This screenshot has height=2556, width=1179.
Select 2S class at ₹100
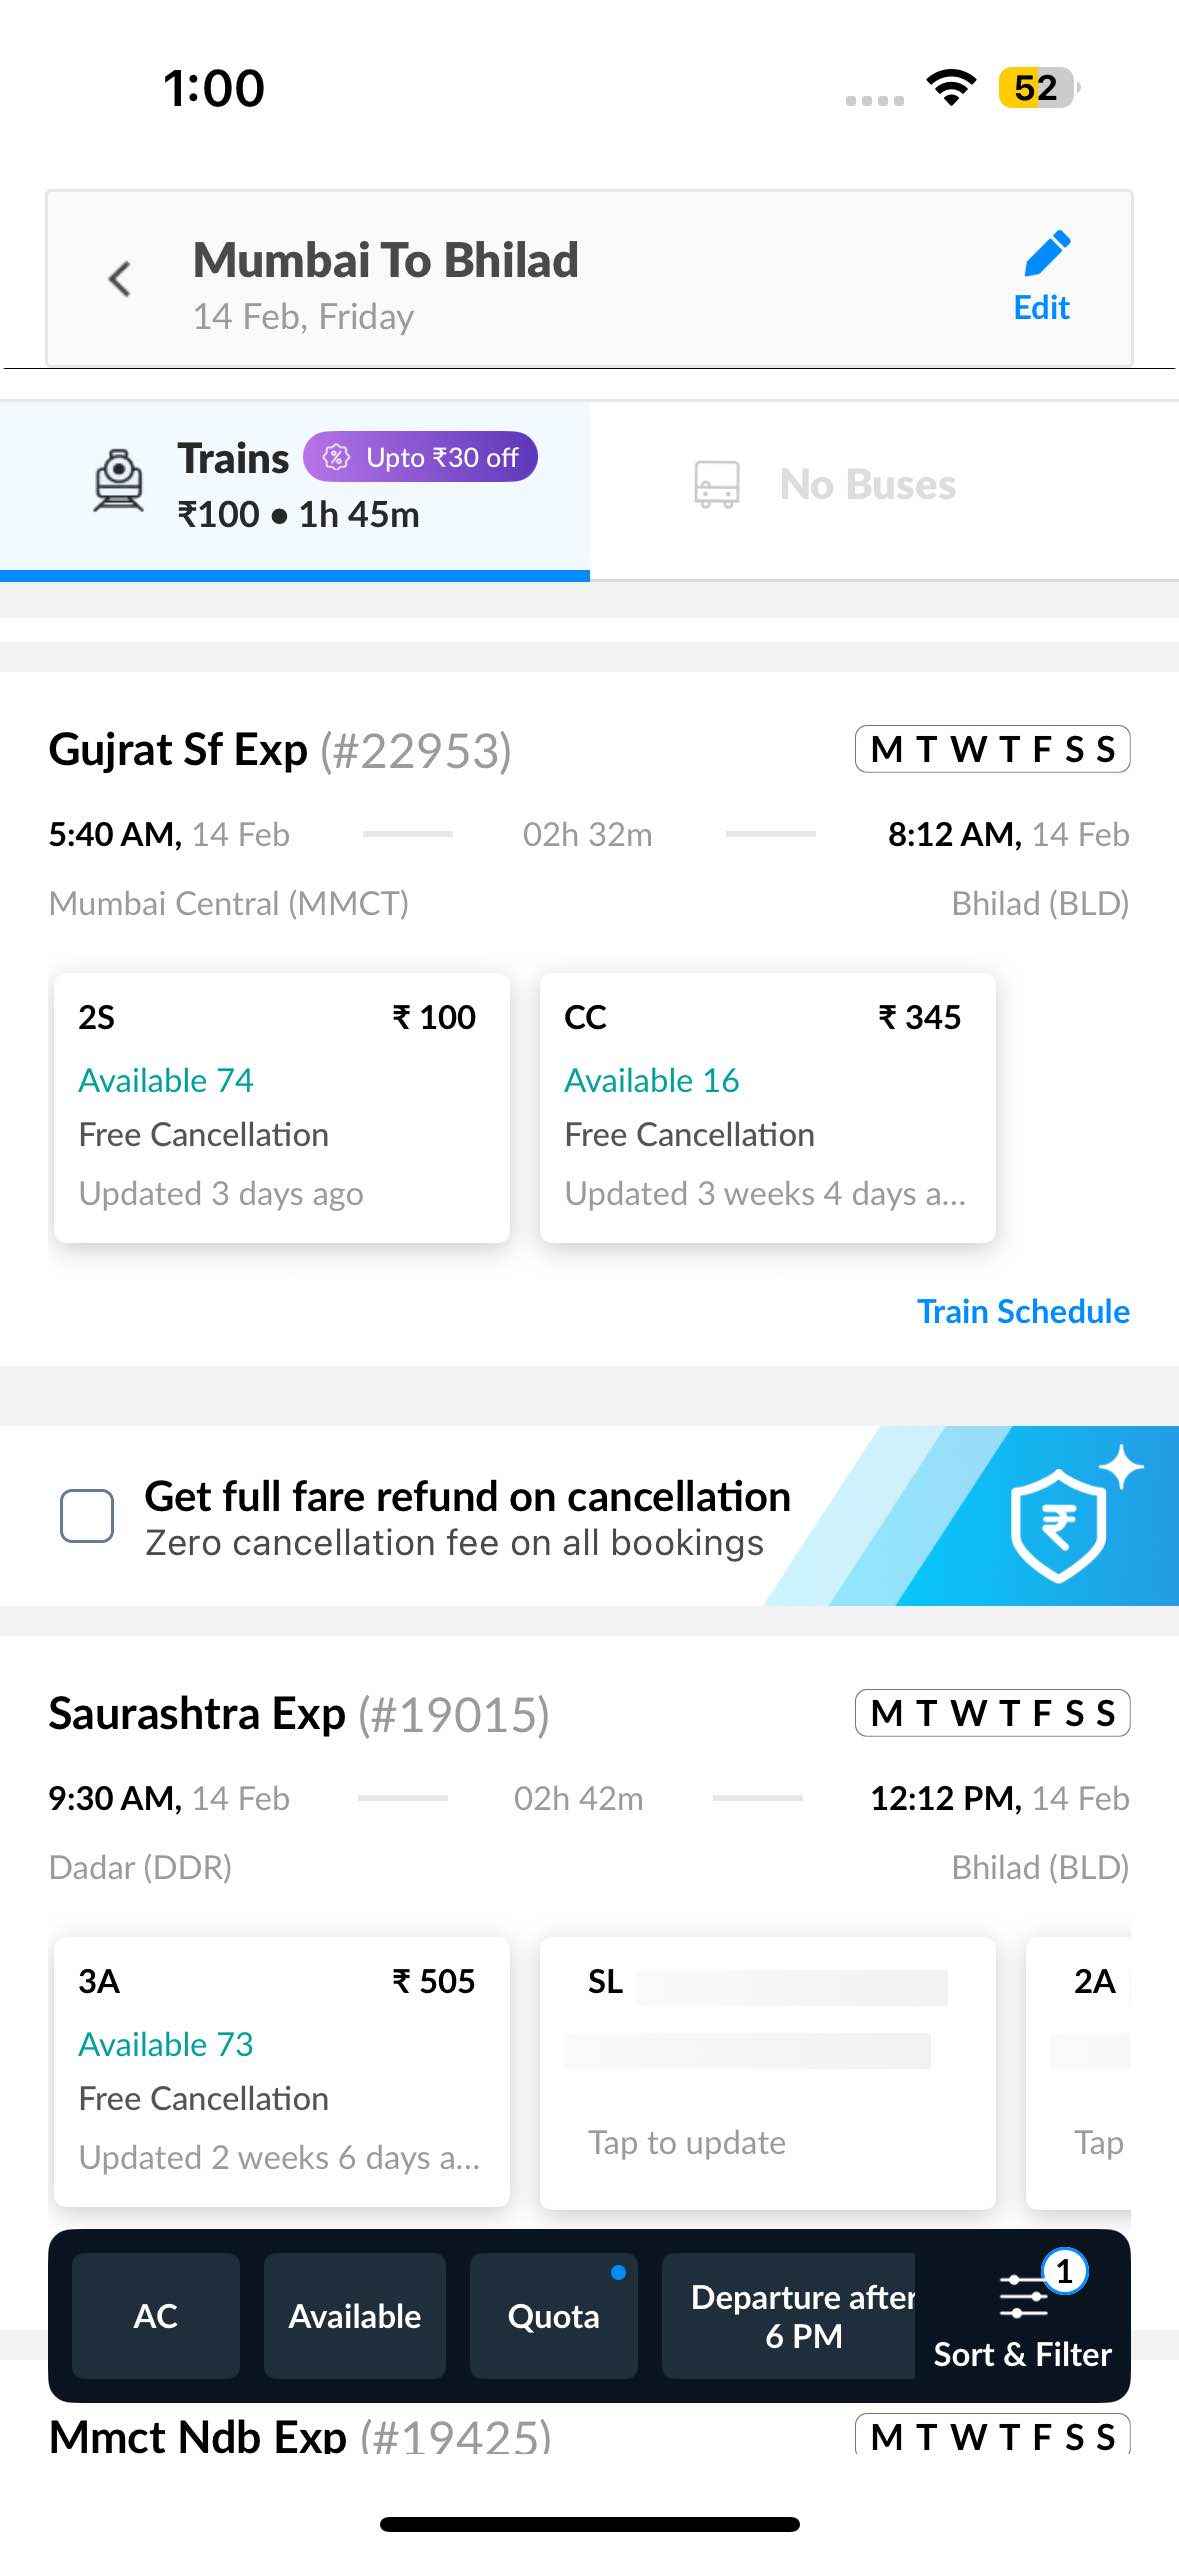click(x=282, y=1108)
